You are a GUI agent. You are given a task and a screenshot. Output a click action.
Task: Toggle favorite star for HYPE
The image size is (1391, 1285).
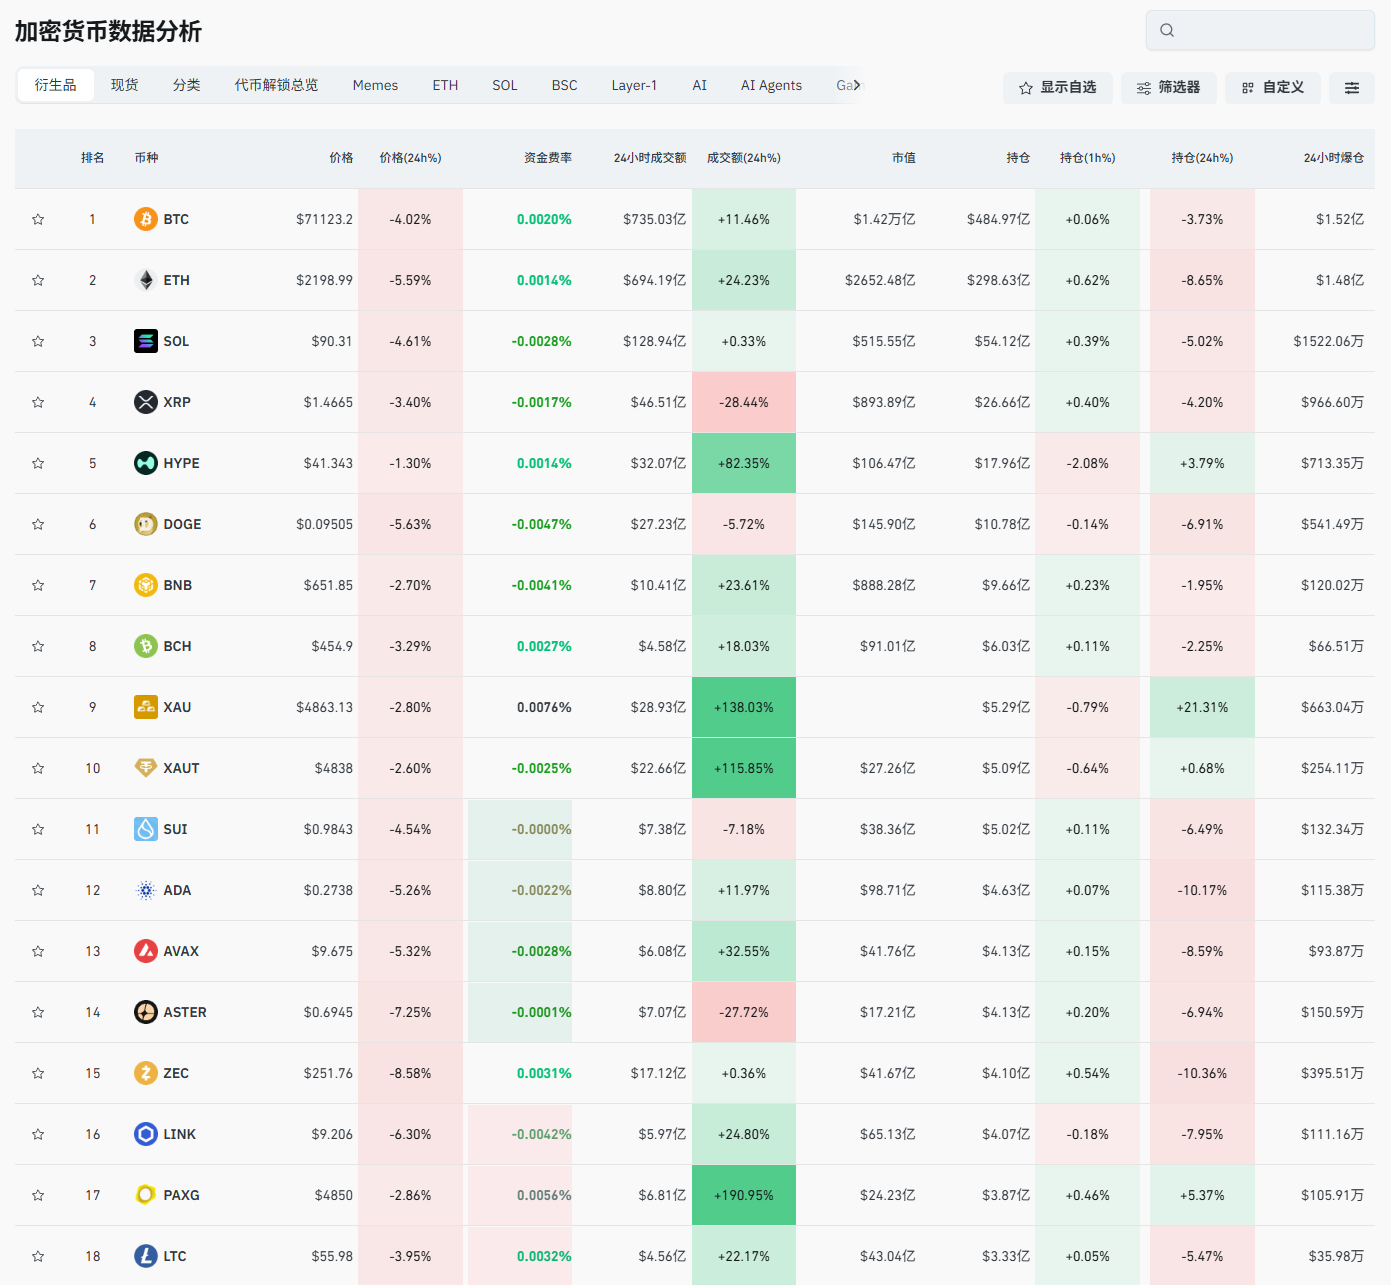point(38,463)
